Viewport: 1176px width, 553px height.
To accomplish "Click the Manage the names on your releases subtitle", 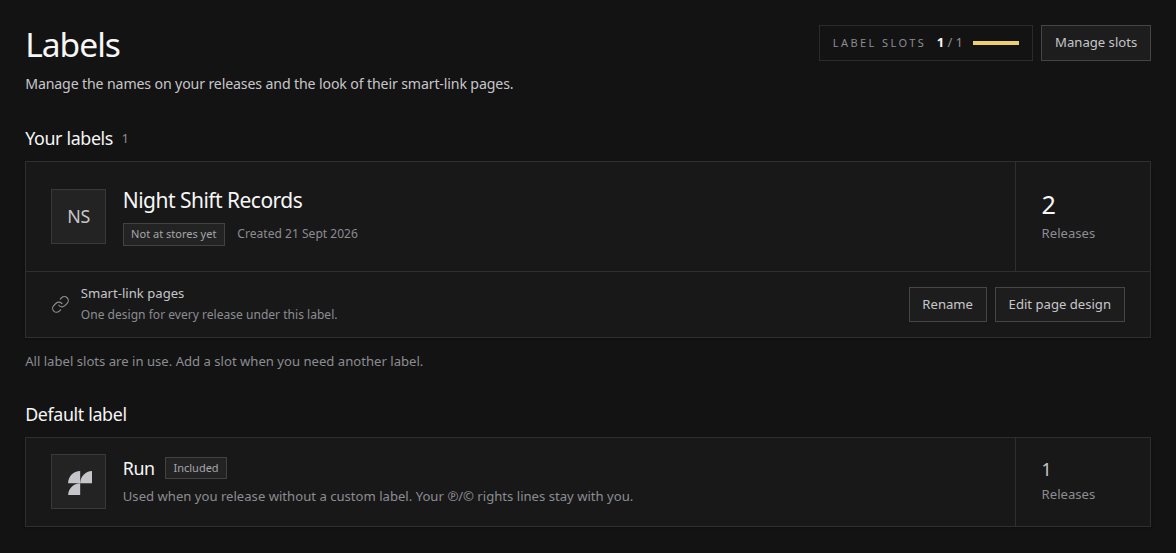I will pos(269,84).
